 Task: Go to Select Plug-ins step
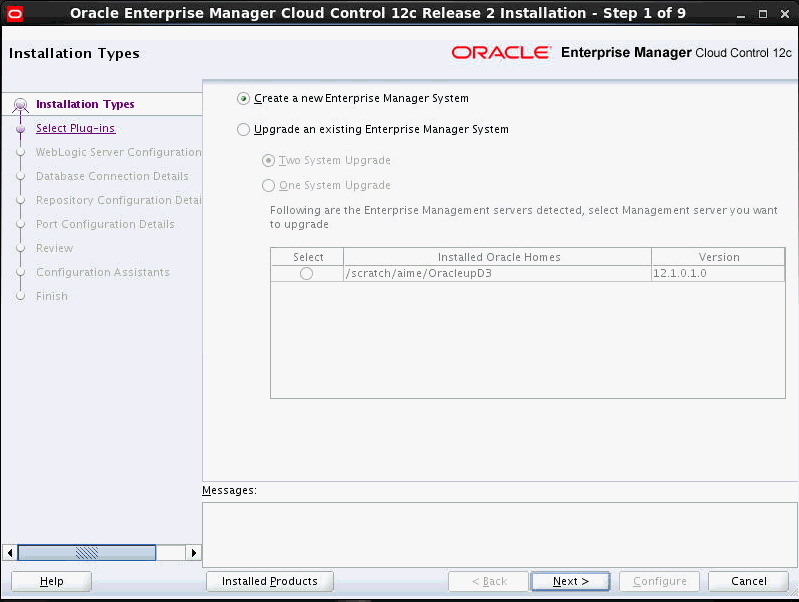pyautogui.click(x=75, y=128)
